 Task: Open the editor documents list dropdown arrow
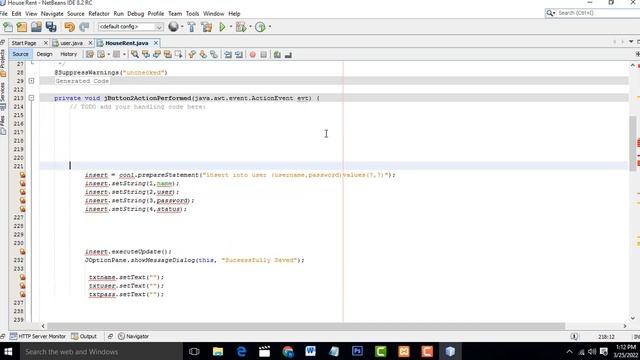click(631, 42)
